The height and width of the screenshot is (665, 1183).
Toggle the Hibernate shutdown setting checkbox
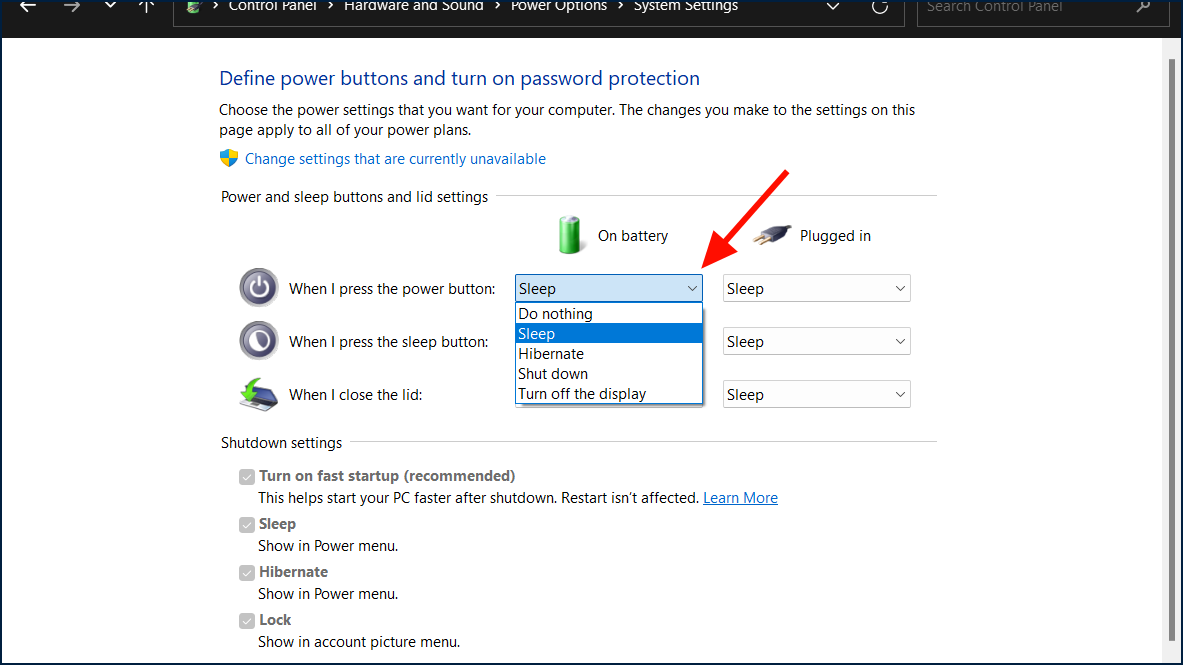(246, 572)
